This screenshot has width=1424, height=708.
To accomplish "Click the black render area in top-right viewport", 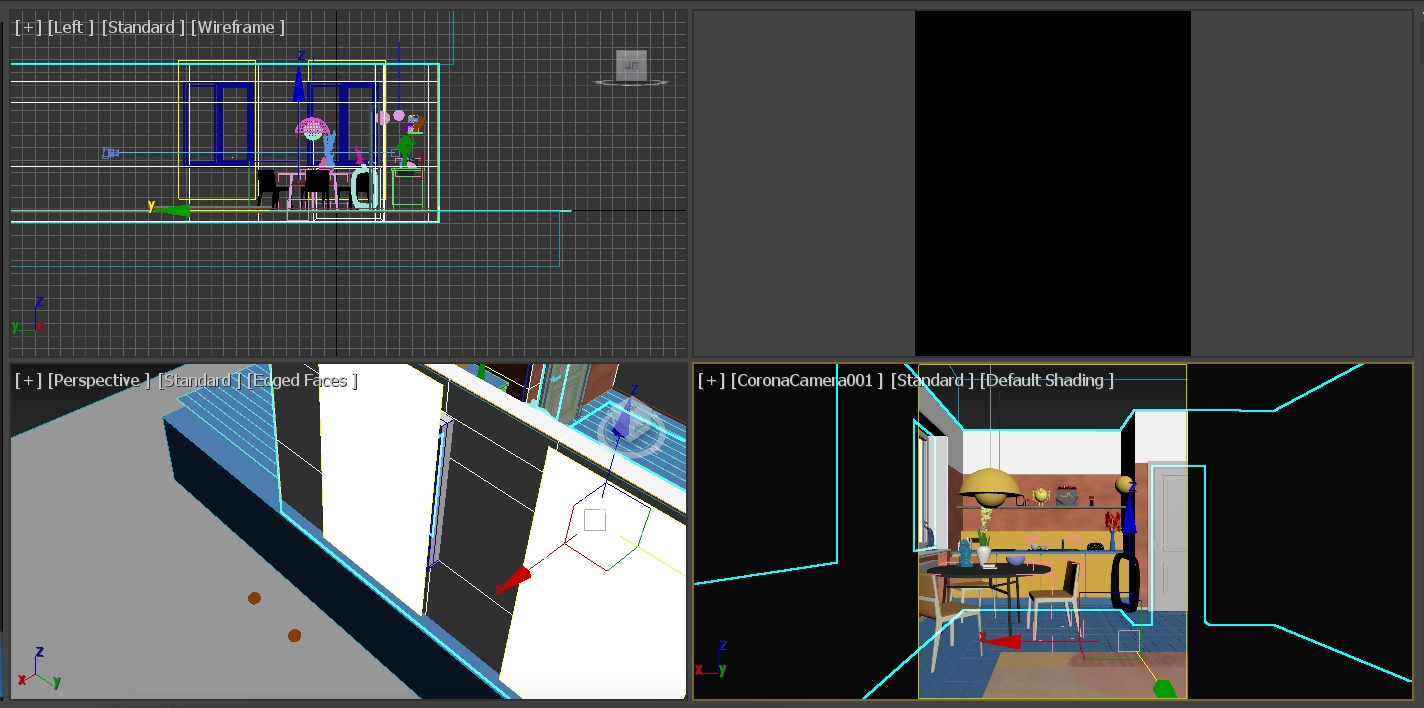I will click(1052, 183).
